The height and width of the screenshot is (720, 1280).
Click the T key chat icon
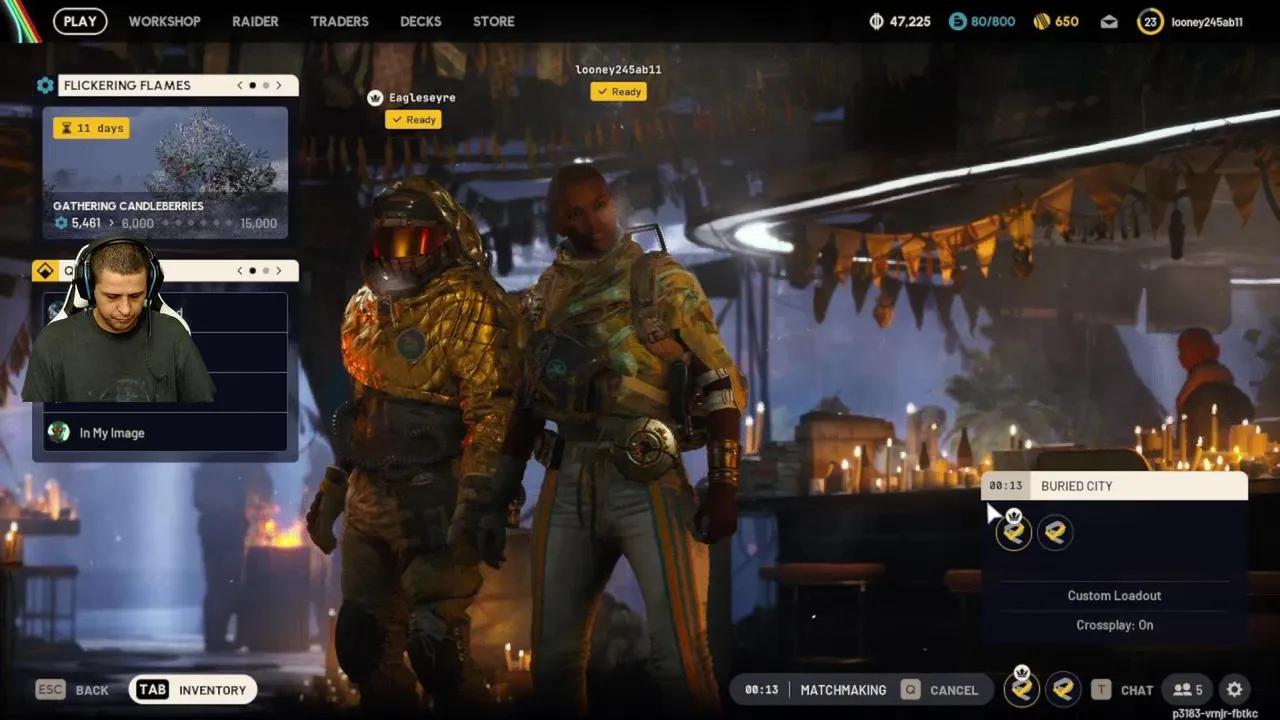pos(1101,689)
